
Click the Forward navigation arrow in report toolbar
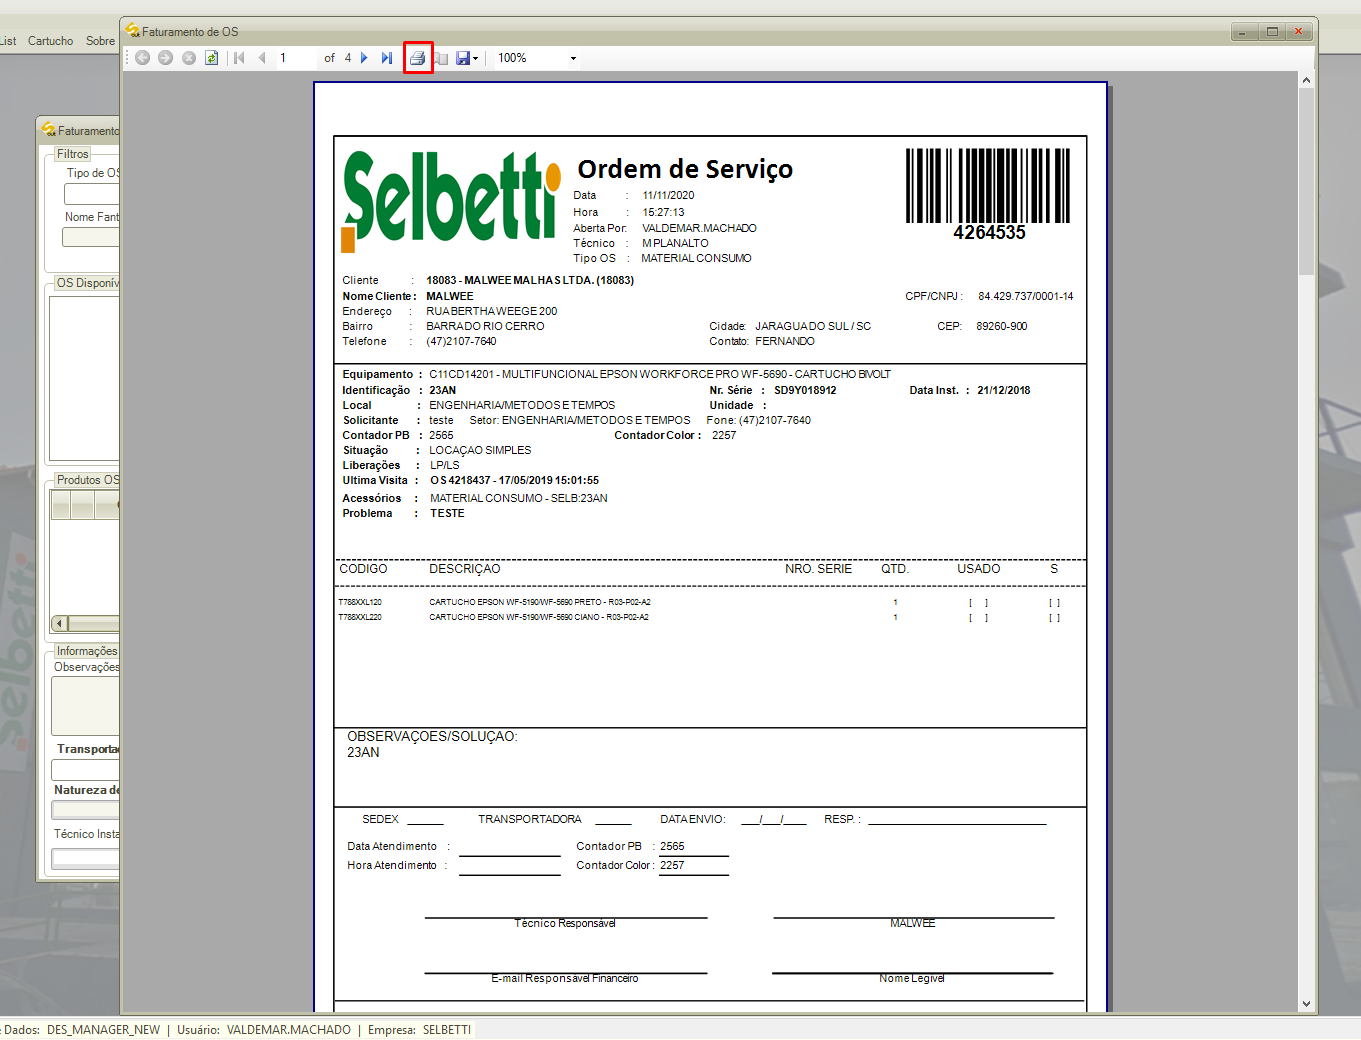(166, 58)
